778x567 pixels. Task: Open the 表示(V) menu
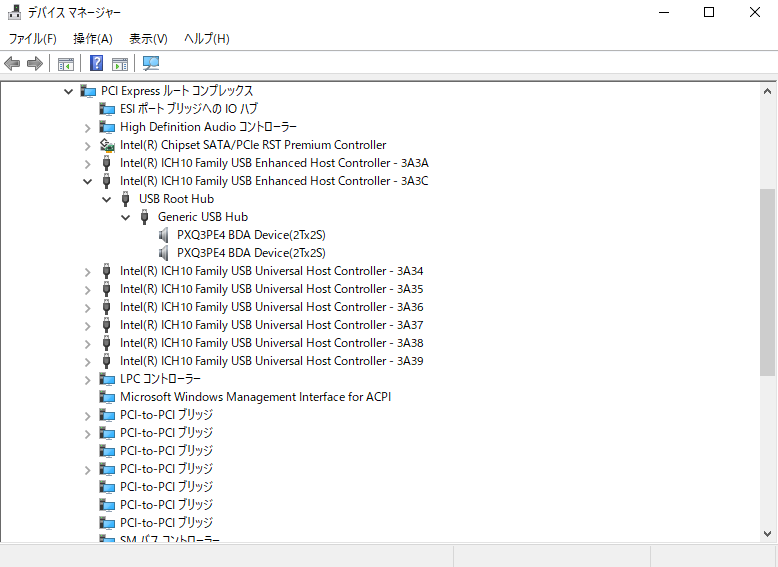tap(148, 39)
